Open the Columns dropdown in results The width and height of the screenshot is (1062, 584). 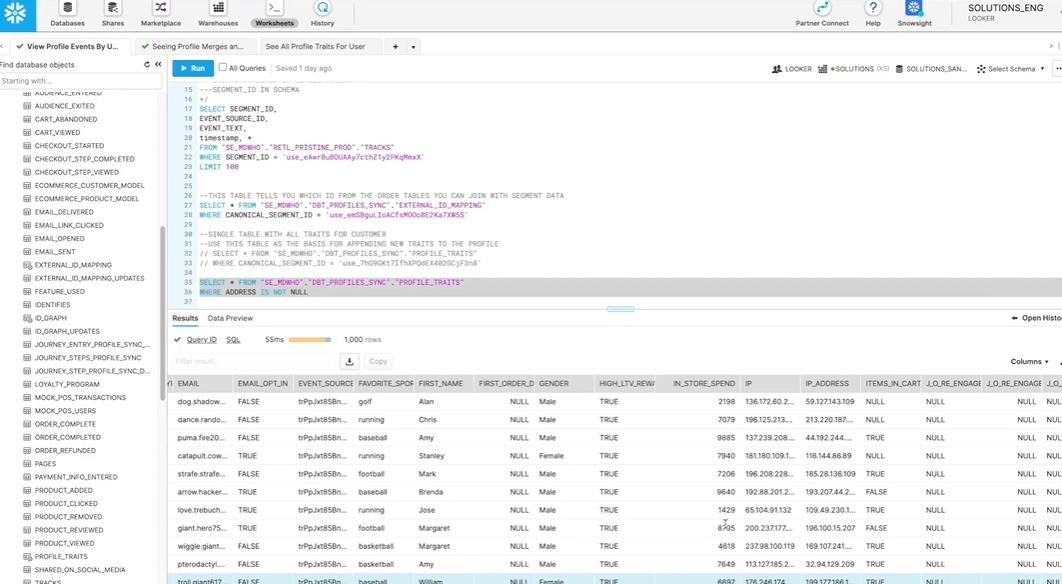click(1029, 362)
